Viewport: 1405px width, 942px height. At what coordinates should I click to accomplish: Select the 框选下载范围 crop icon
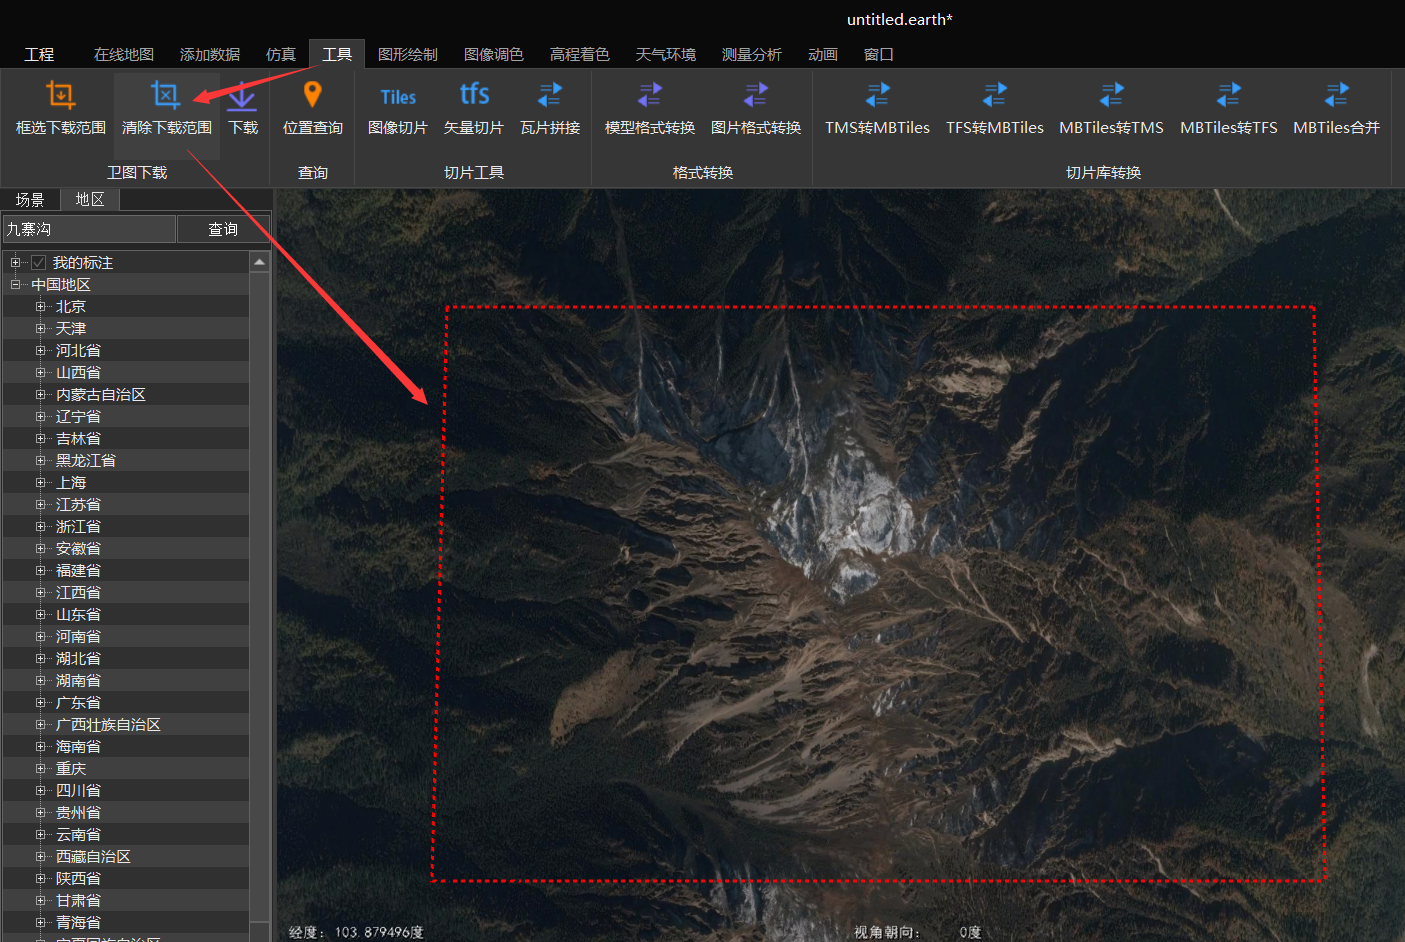(x=61, y=95)
